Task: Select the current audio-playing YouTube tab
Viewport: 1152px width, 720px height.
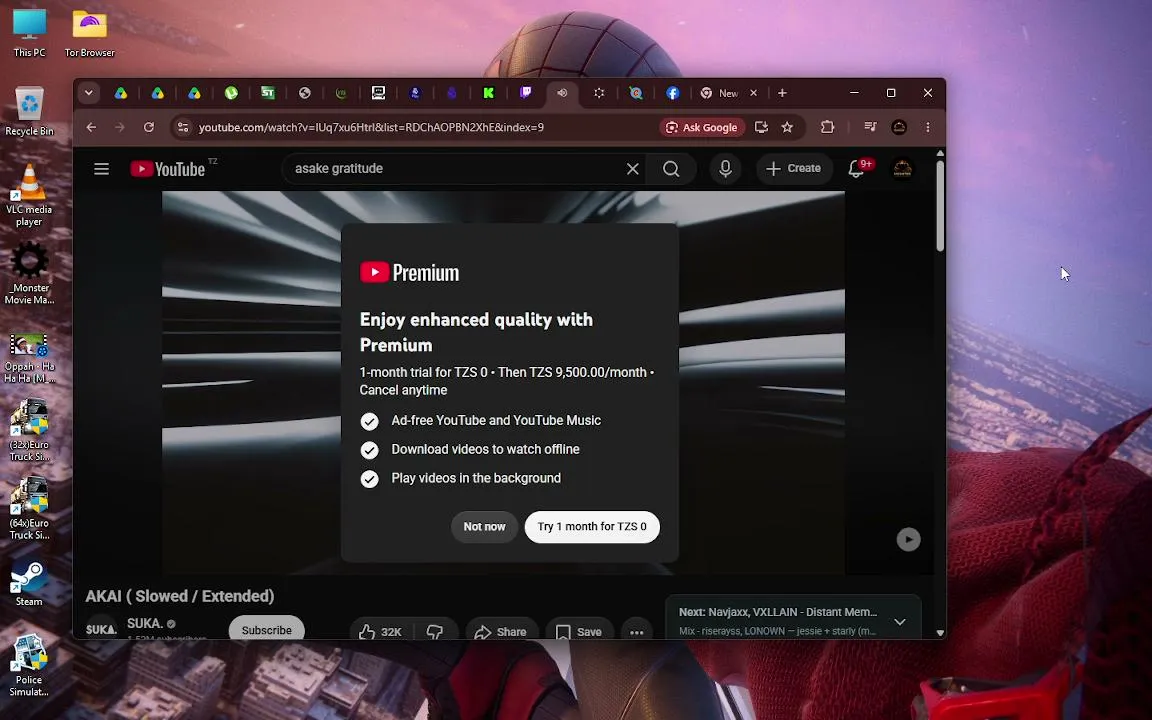Action: [562, 93]
